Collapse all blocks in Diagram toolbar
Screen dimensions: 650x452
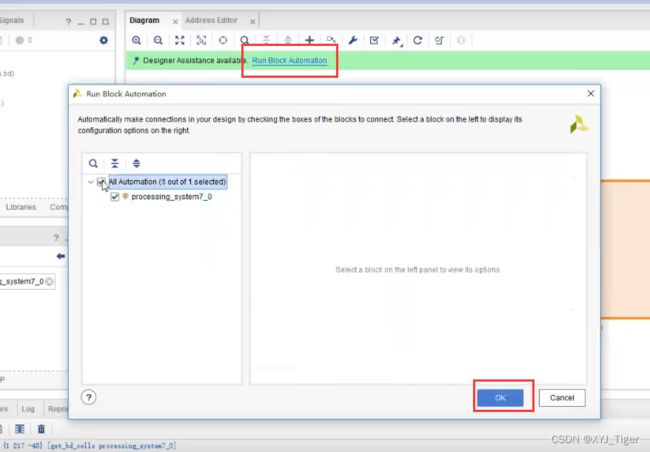(x=266, y=40)
